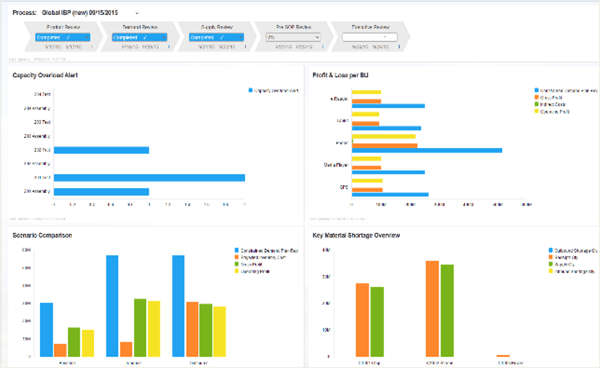
Task: Click the info icon under Product Review step
Action: tap(92, 47)
